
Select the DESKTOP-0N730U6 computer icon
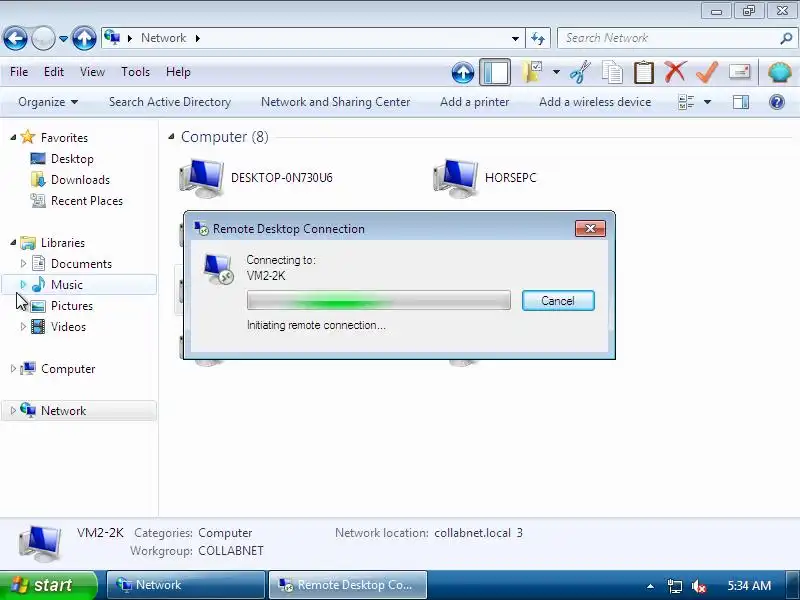(x=202, y=178)
